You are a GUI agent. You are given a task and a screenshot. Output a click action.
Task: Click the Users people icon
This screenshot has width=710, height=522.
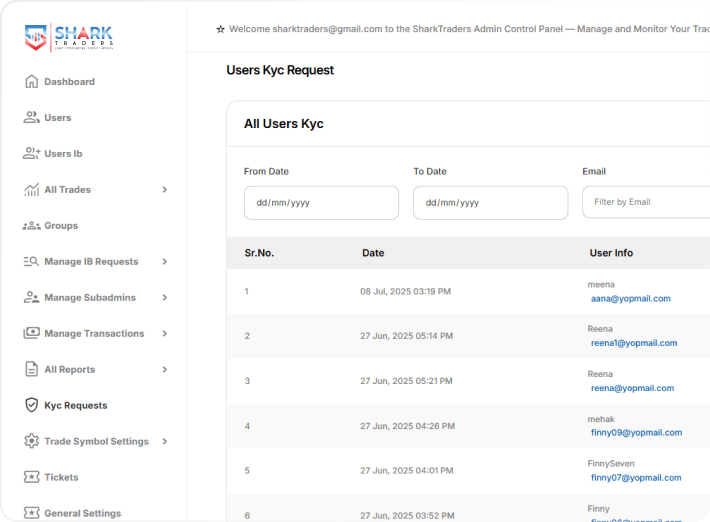coord(31,117)
